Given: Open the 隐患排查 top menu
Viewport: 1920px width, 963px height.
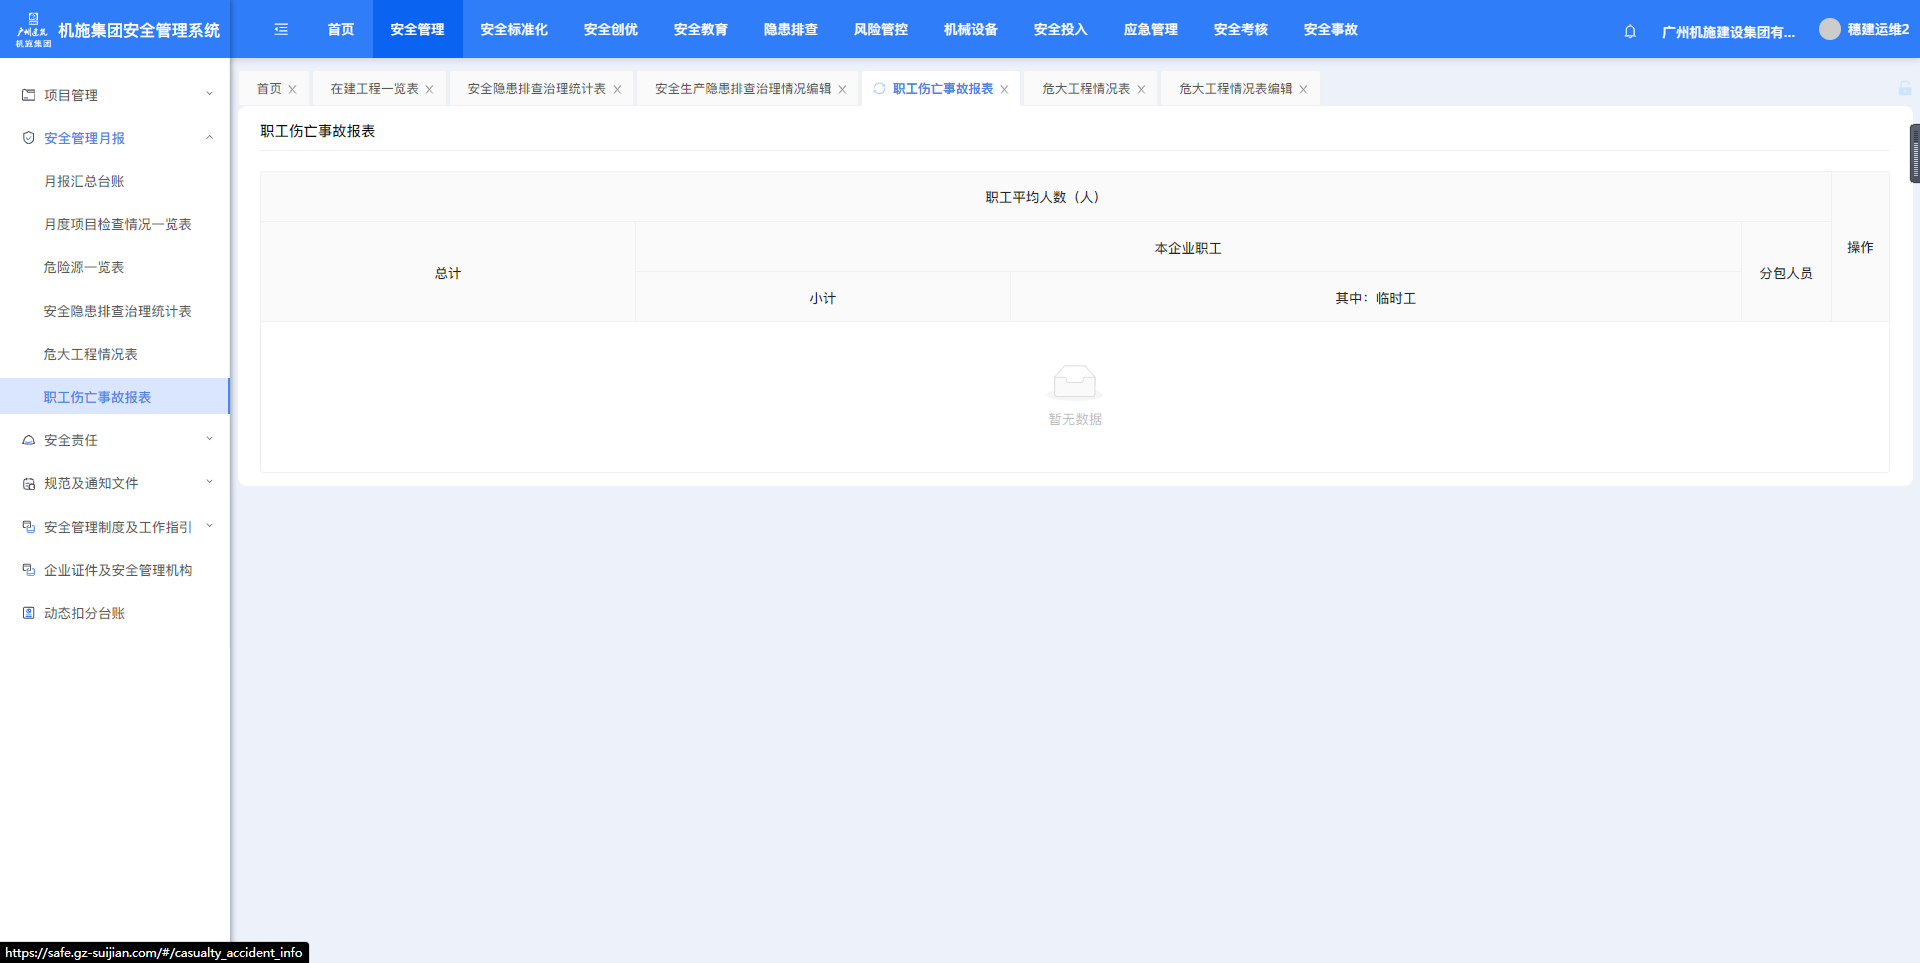Looking at the screenshot, I should point(790,30).
